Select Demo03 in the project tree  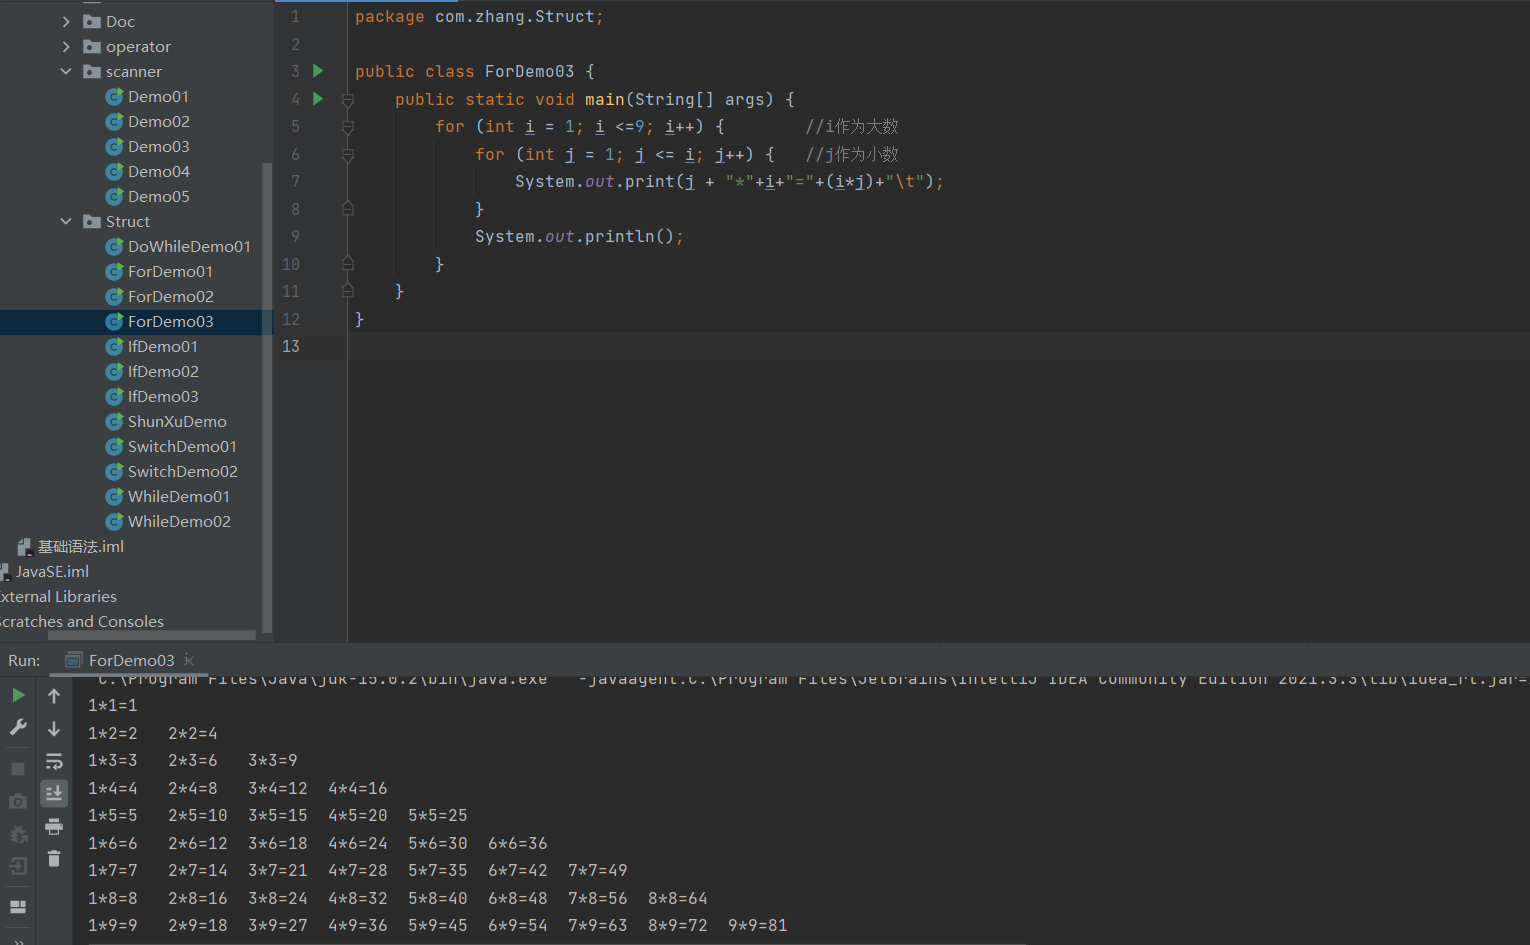pyautogui.click(x=158, y=146)
